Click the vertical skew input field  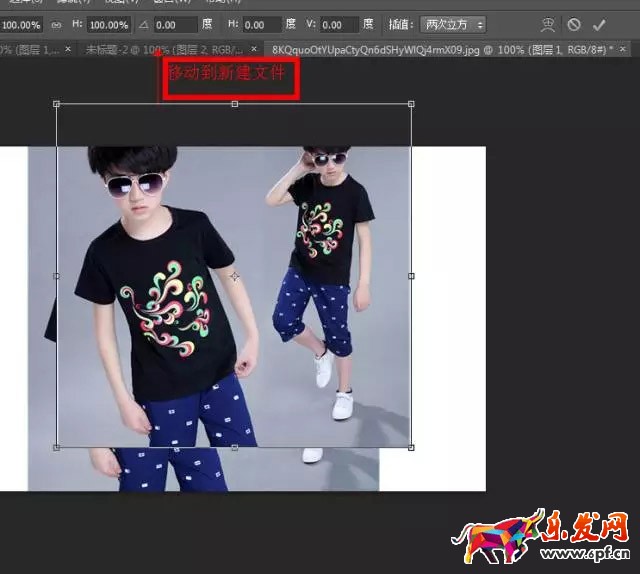coord(340,24)
